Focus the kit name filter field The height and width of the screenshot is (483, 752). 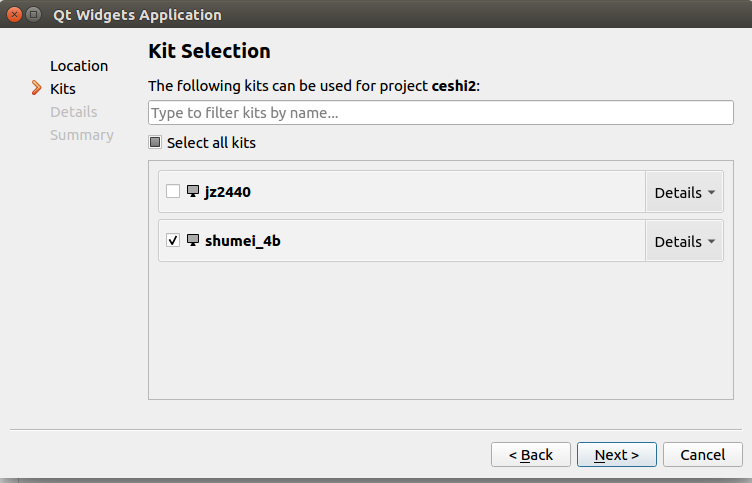440,113
